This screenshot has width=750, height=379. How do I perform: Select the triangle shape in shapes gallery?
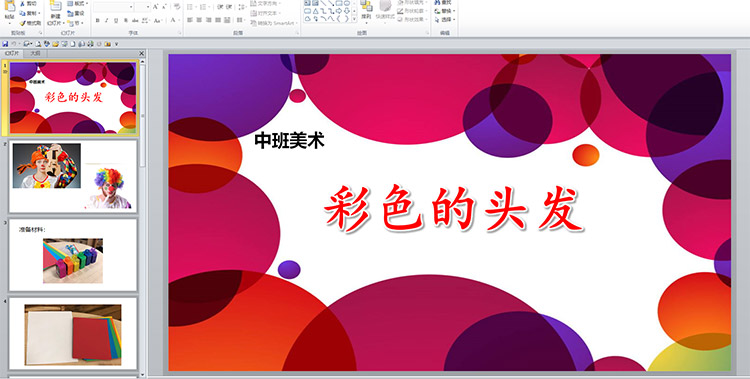316,11
